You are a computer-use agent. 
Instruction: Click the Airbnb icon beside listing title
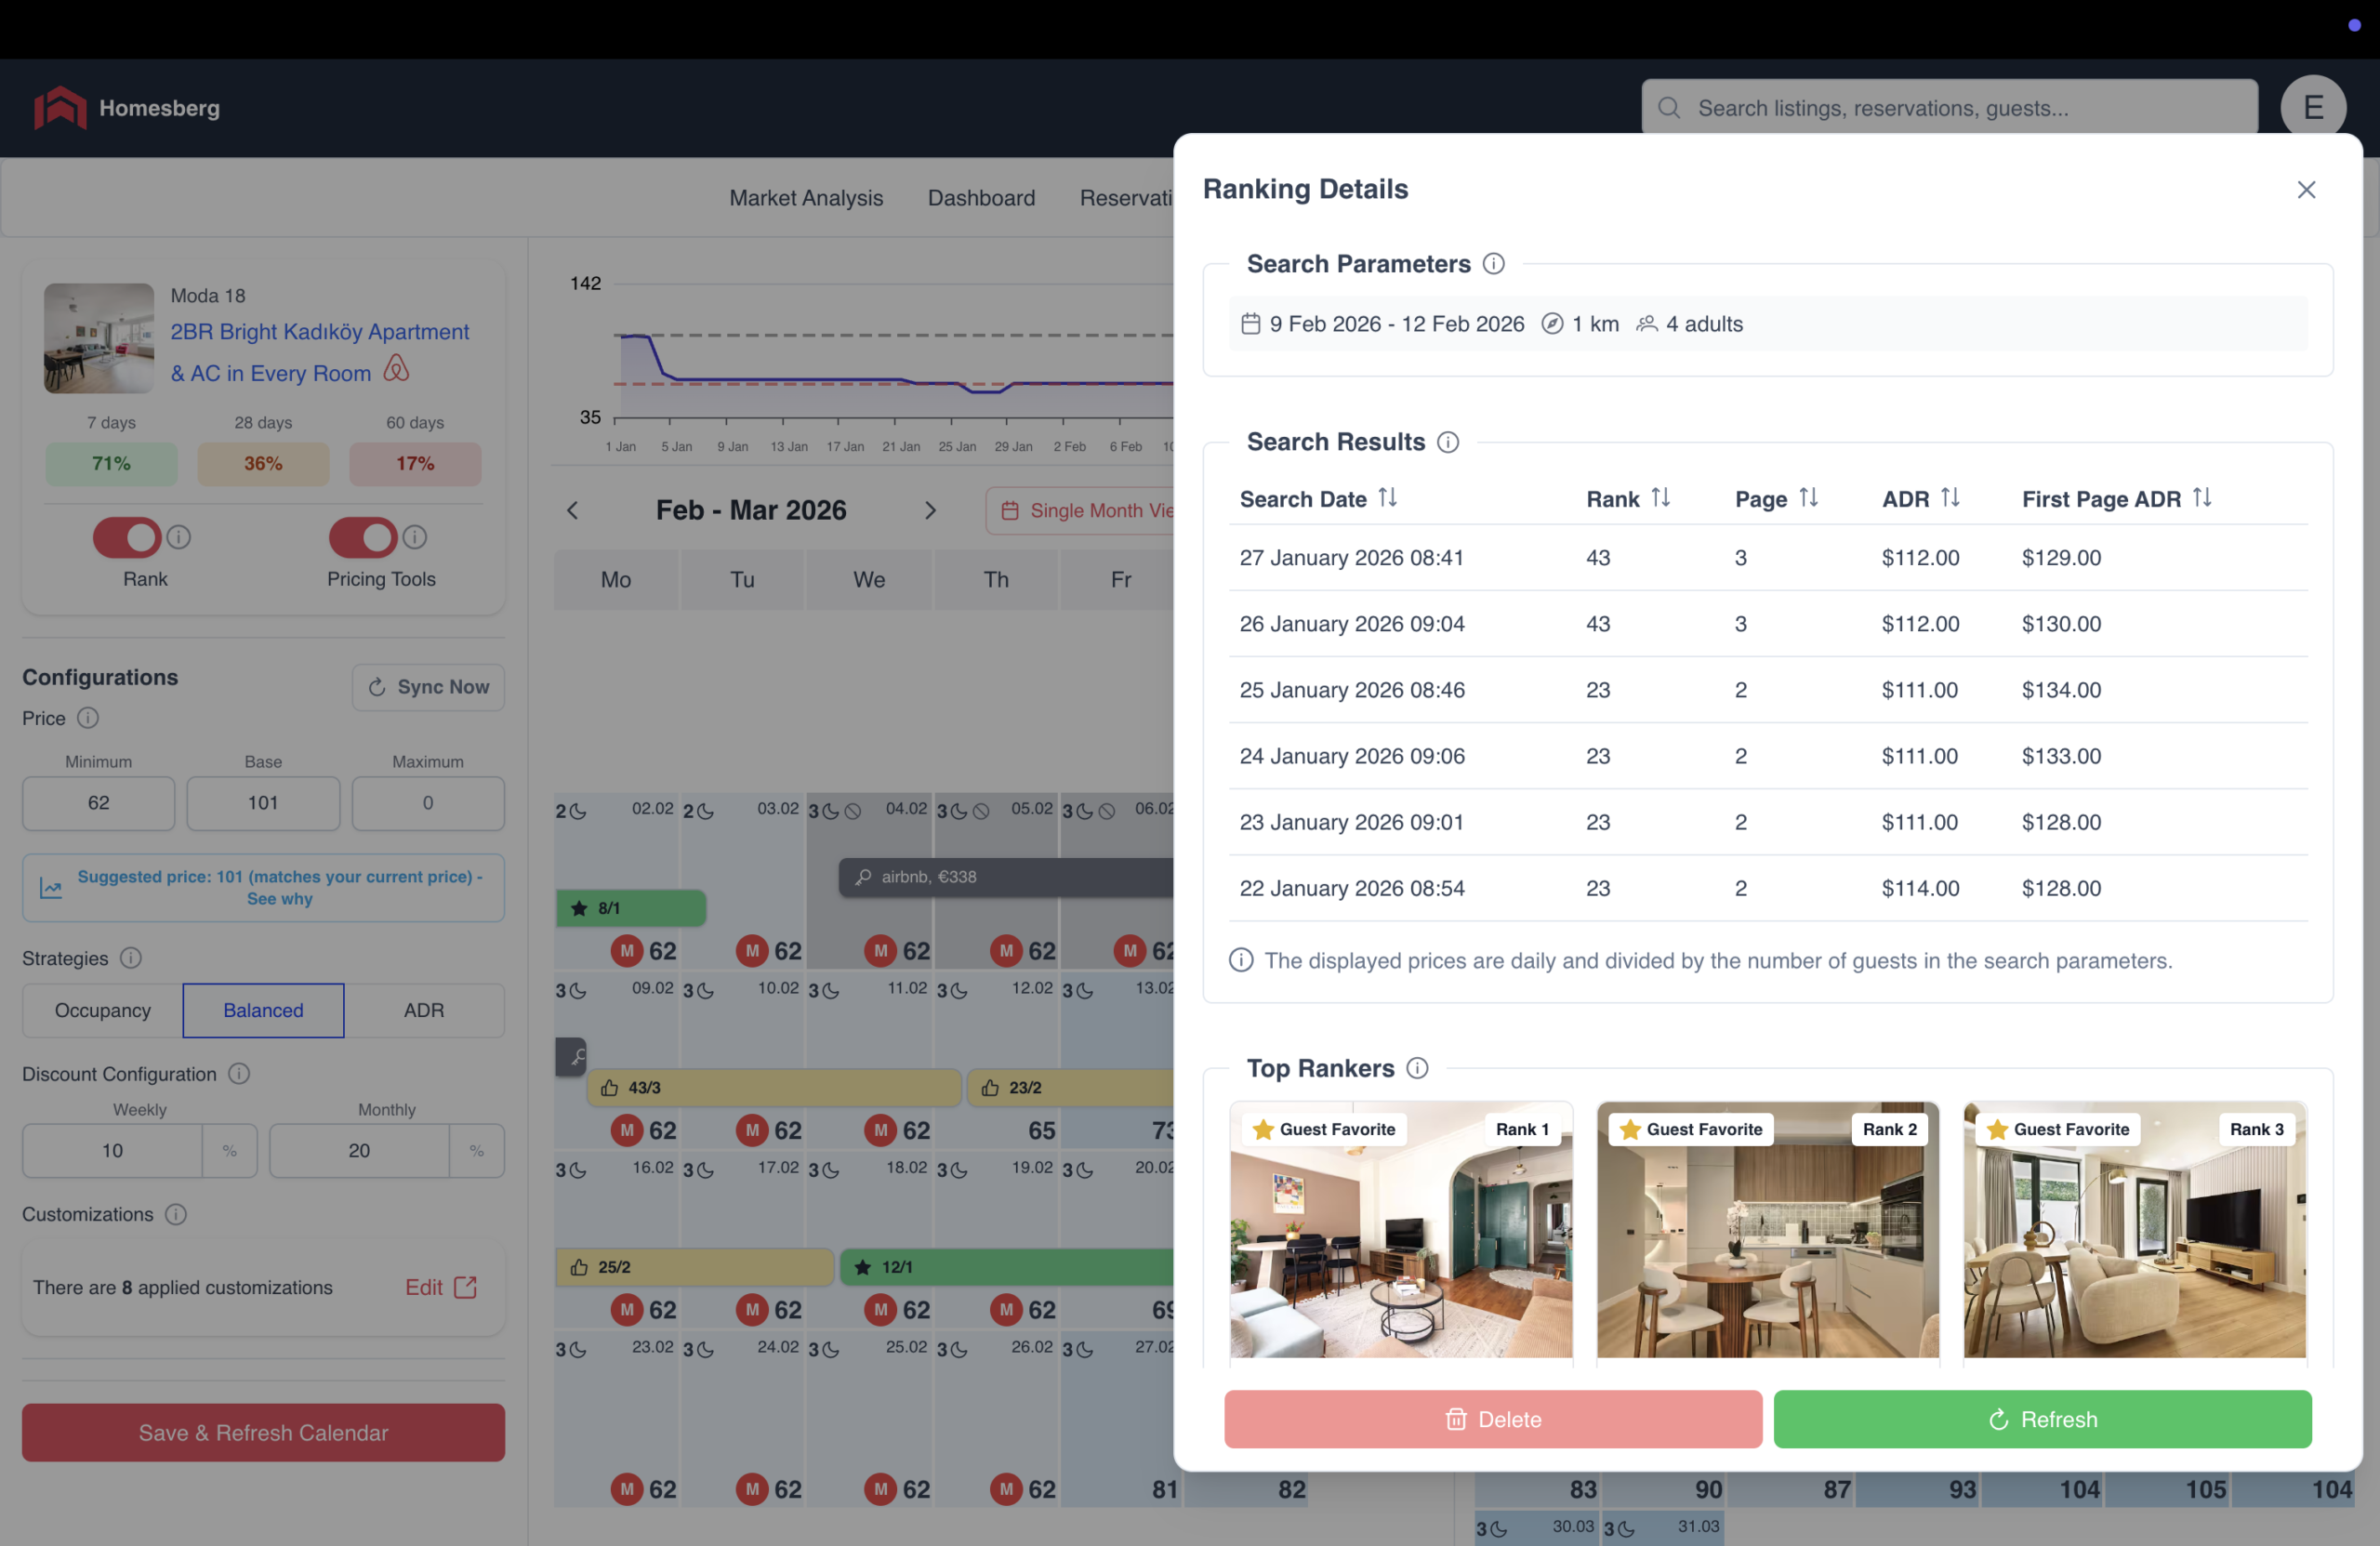tap(397, 370)
